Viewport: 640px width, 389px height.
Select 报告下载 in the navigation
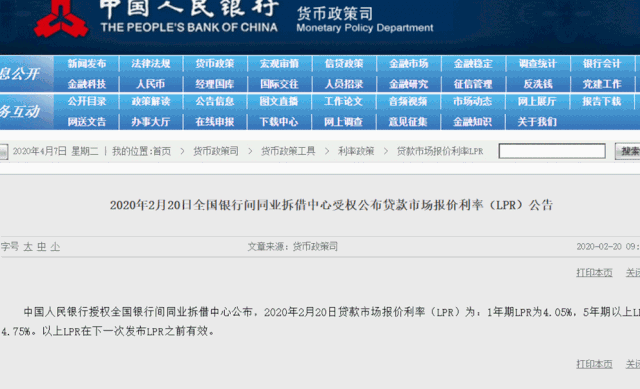(x=602, y=101)
